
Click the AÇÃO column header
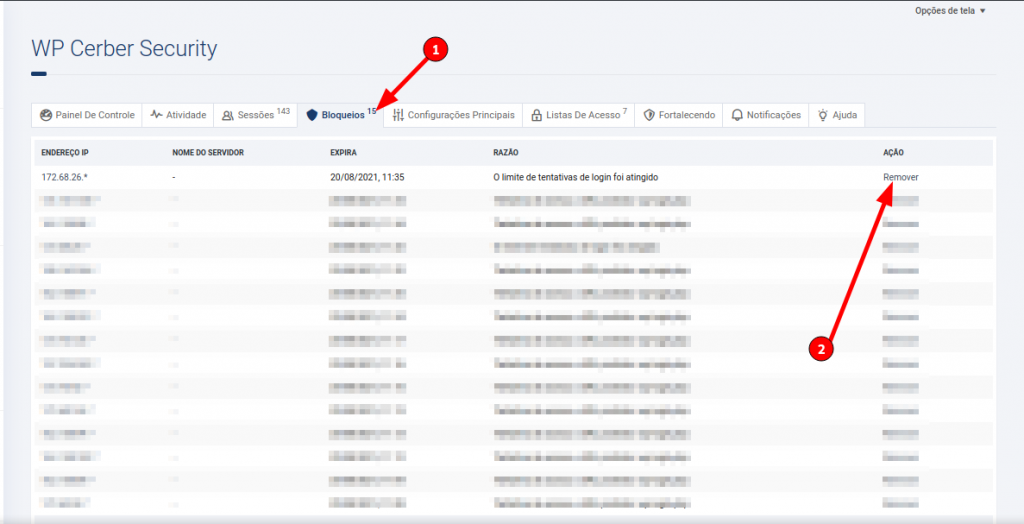(x=893, y=152)
